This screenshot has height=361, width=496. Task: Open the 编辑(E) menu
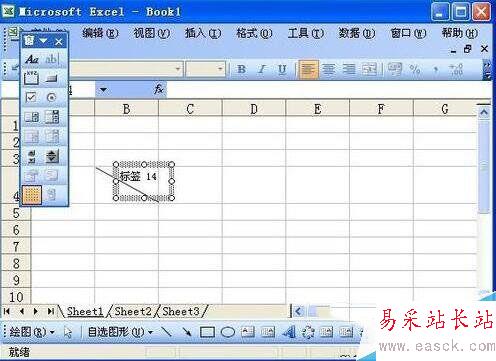pos(100,33)
